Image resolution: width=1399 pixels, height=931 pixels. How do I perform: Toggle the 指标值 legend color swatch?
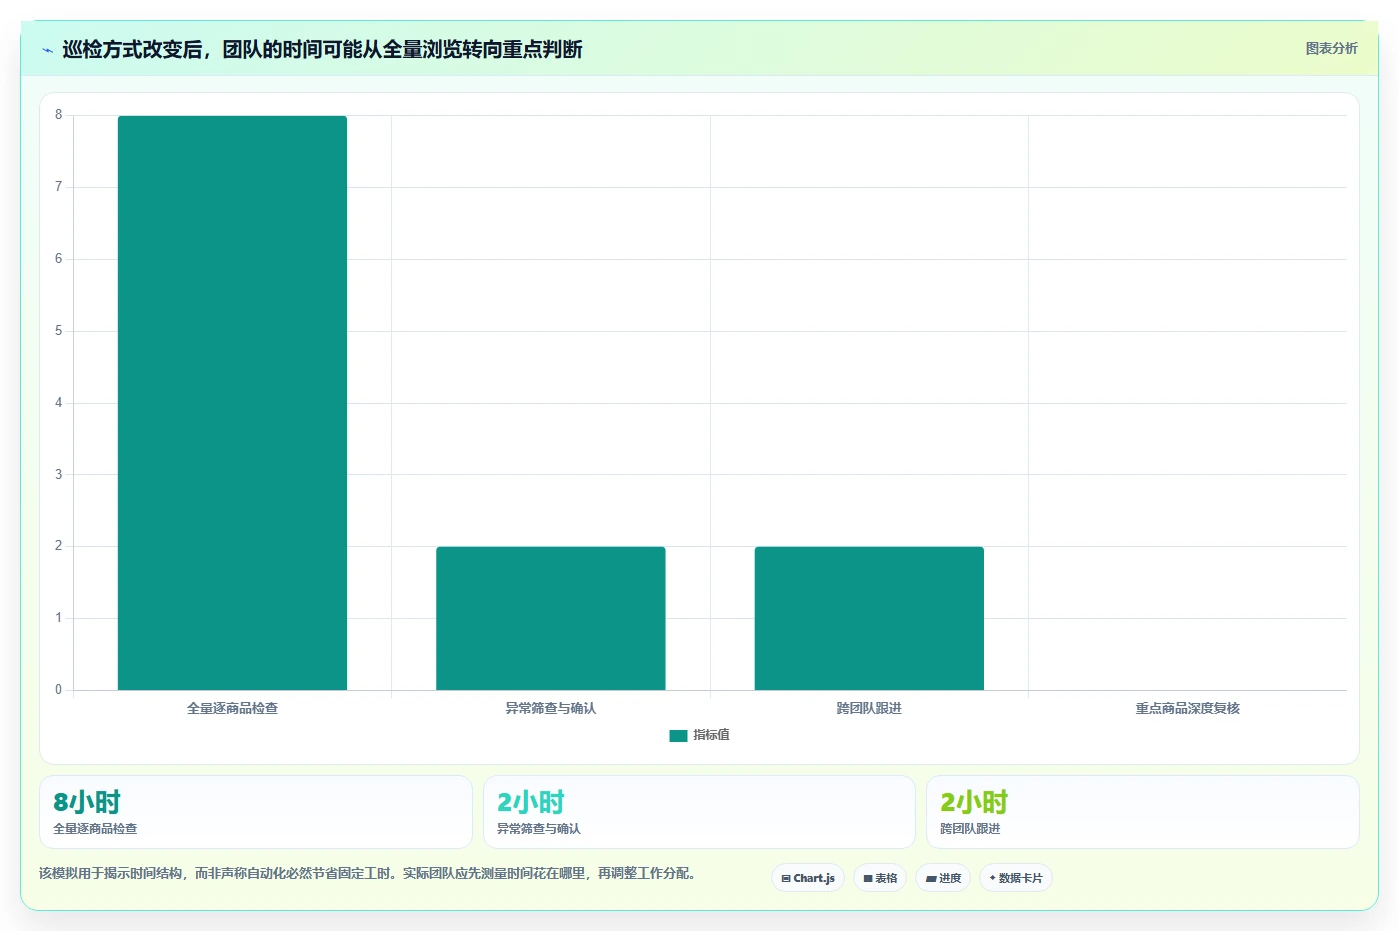click(x=678, y=735)
